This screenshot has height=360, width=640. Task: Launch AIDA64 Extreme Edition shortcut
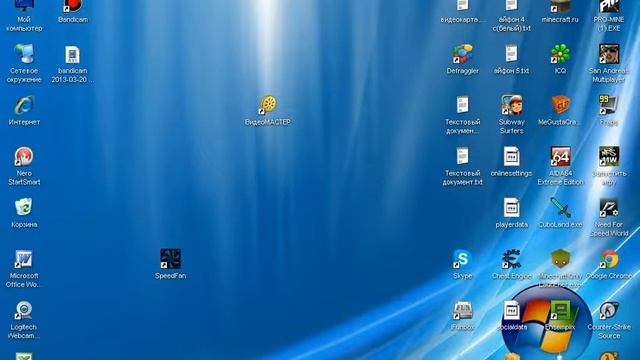point(560,156)
